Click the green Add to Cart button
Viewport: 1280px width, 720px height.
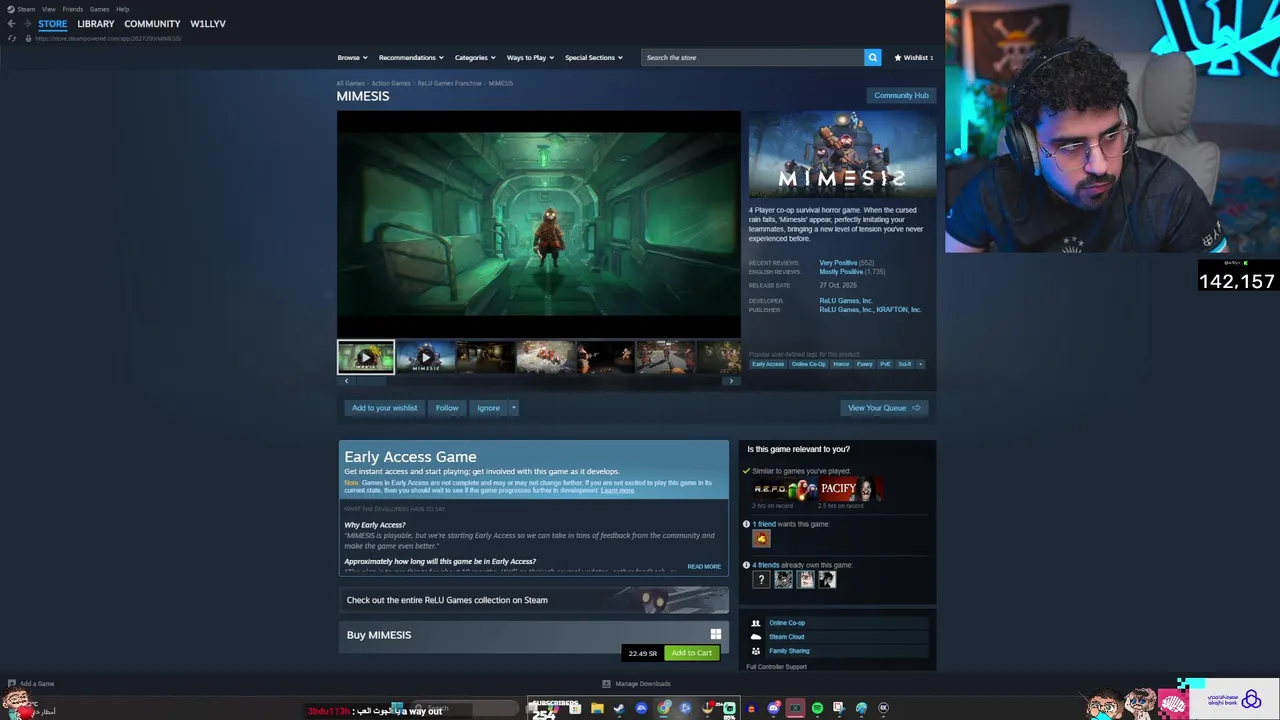692,653
